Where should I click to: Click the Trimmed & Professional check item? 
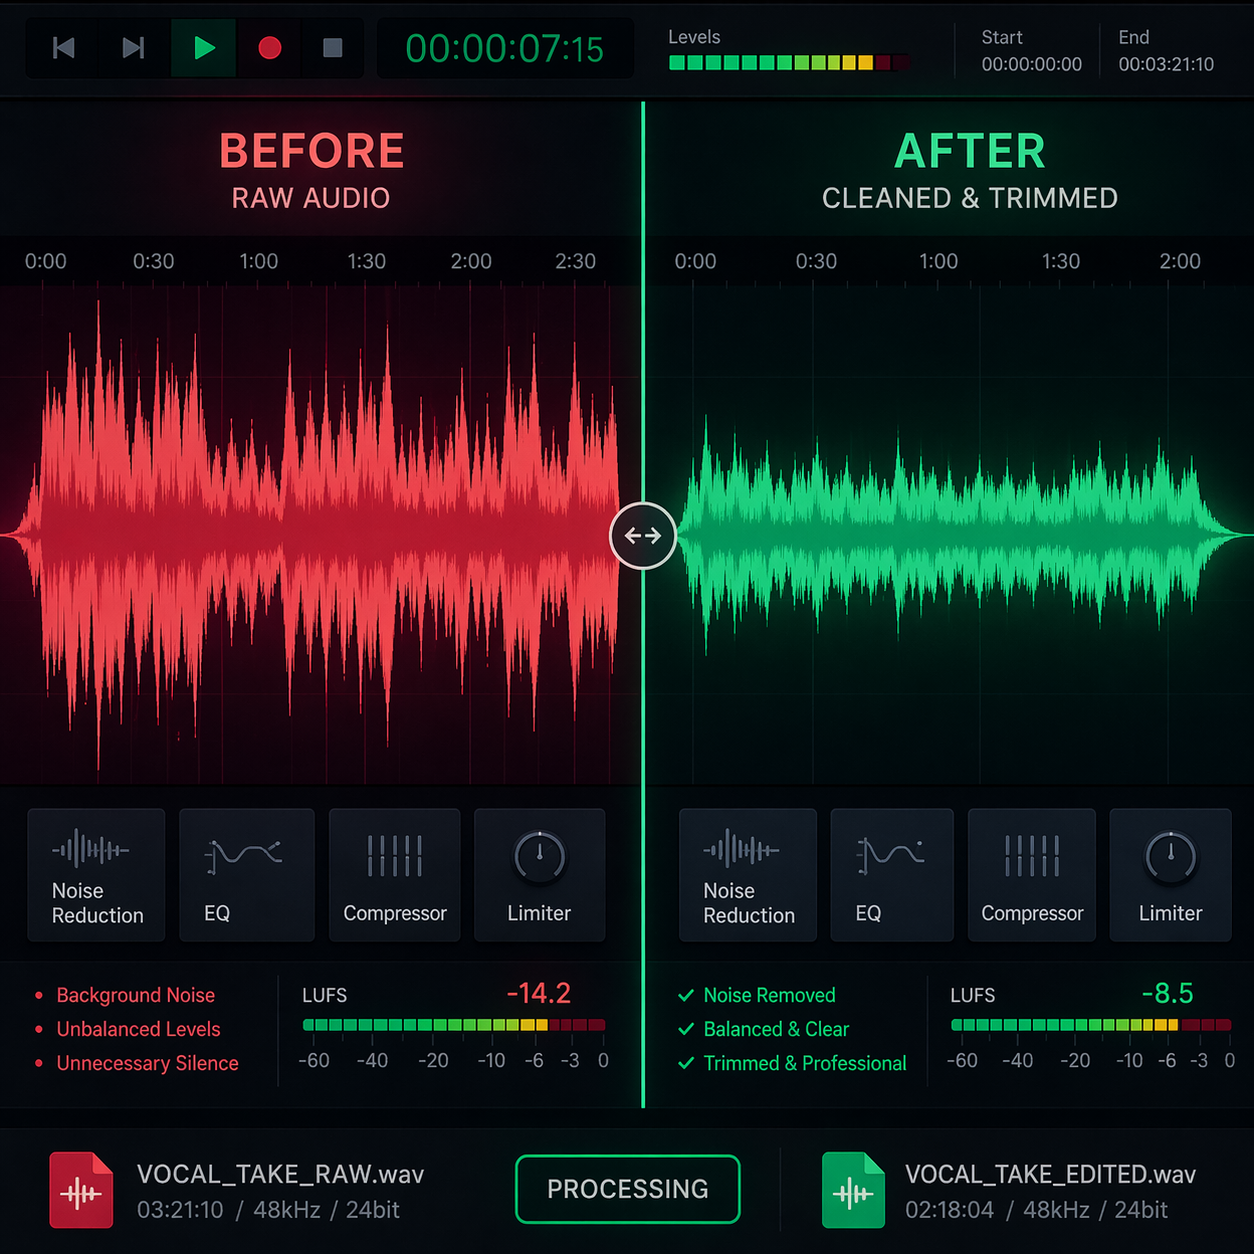pos(792,1063)
